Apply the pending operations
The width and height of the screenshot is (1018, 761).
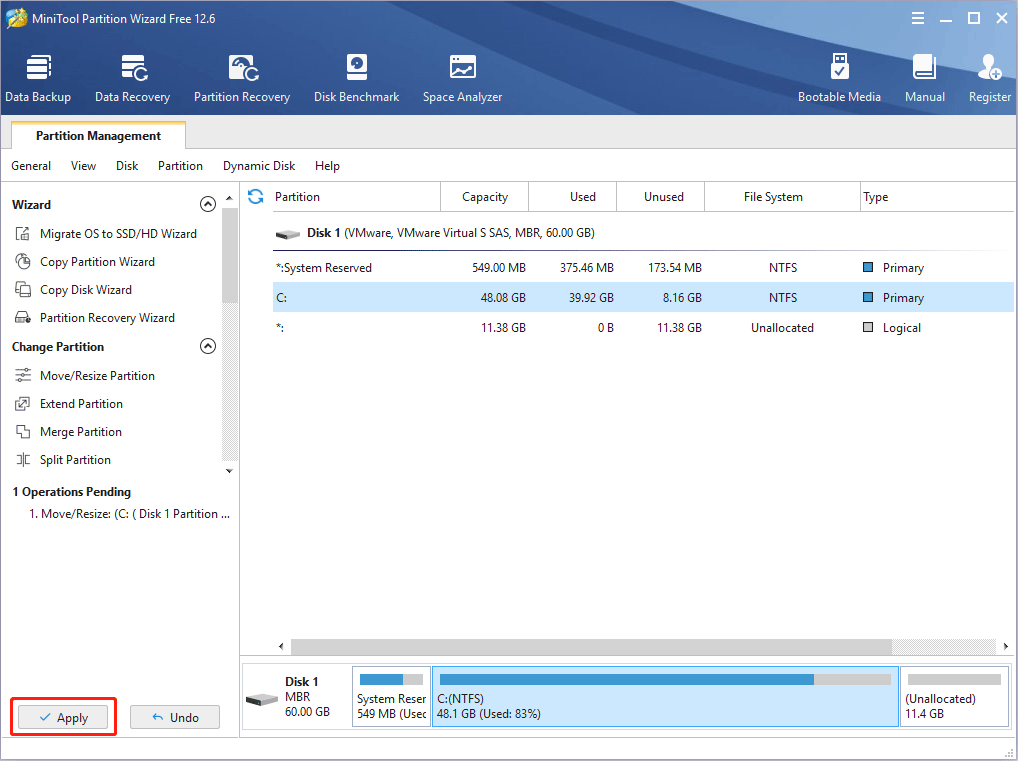point(64,717)
